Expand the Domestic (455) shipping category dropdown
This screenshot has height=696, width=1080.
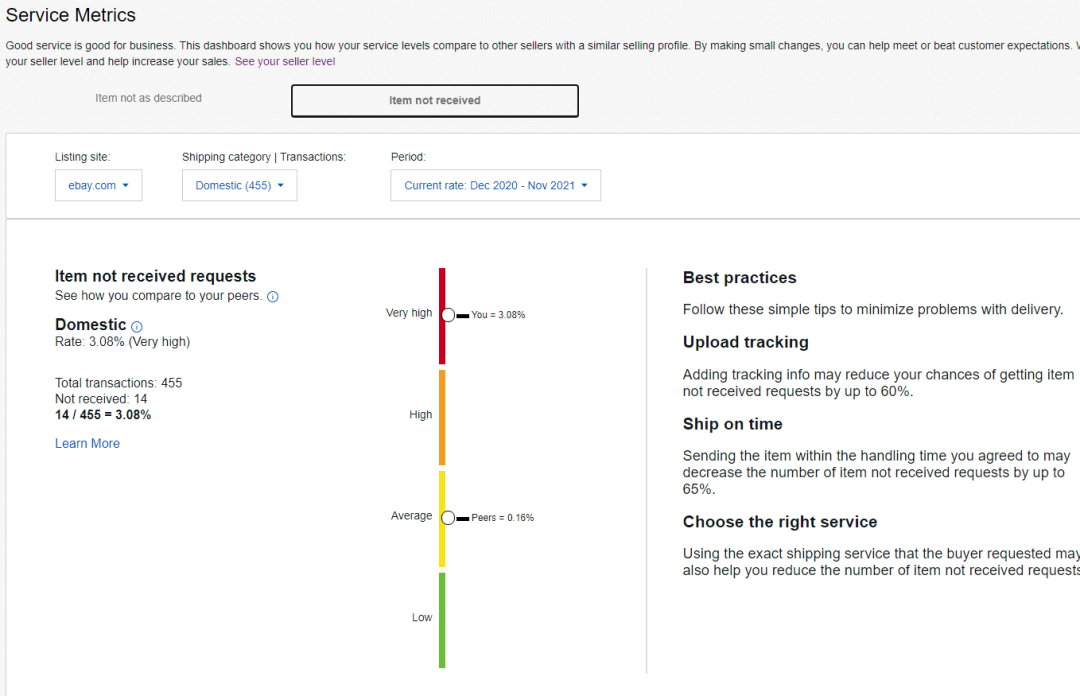click(239, 185)
